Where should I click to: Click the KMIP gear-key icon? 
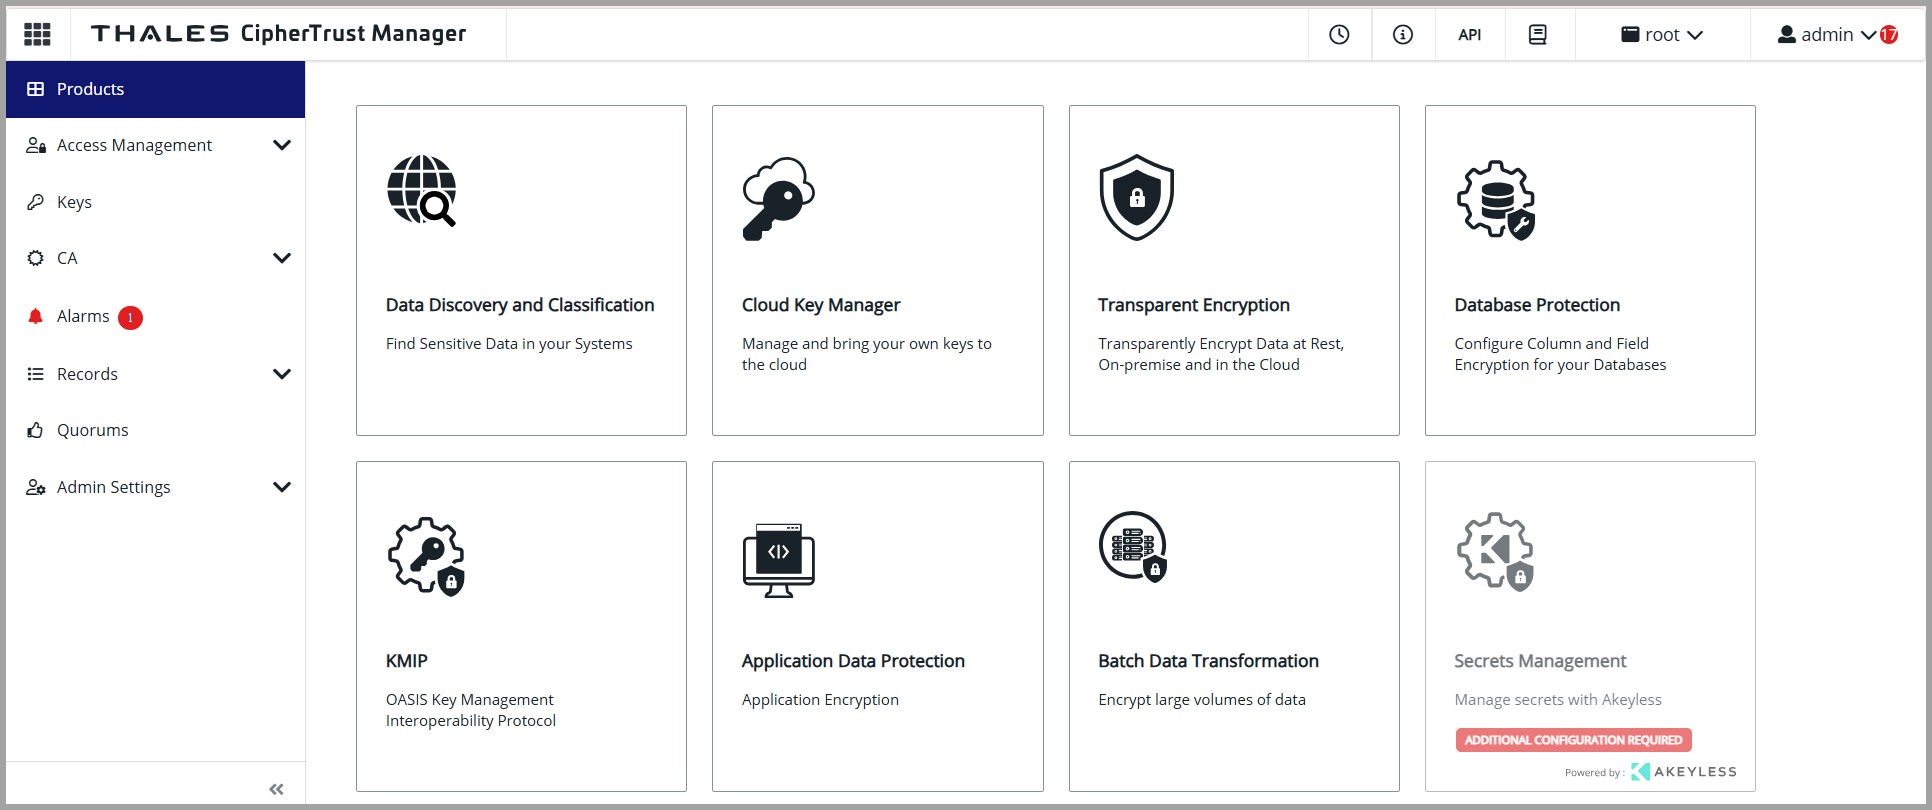click(x=426, y=556)
